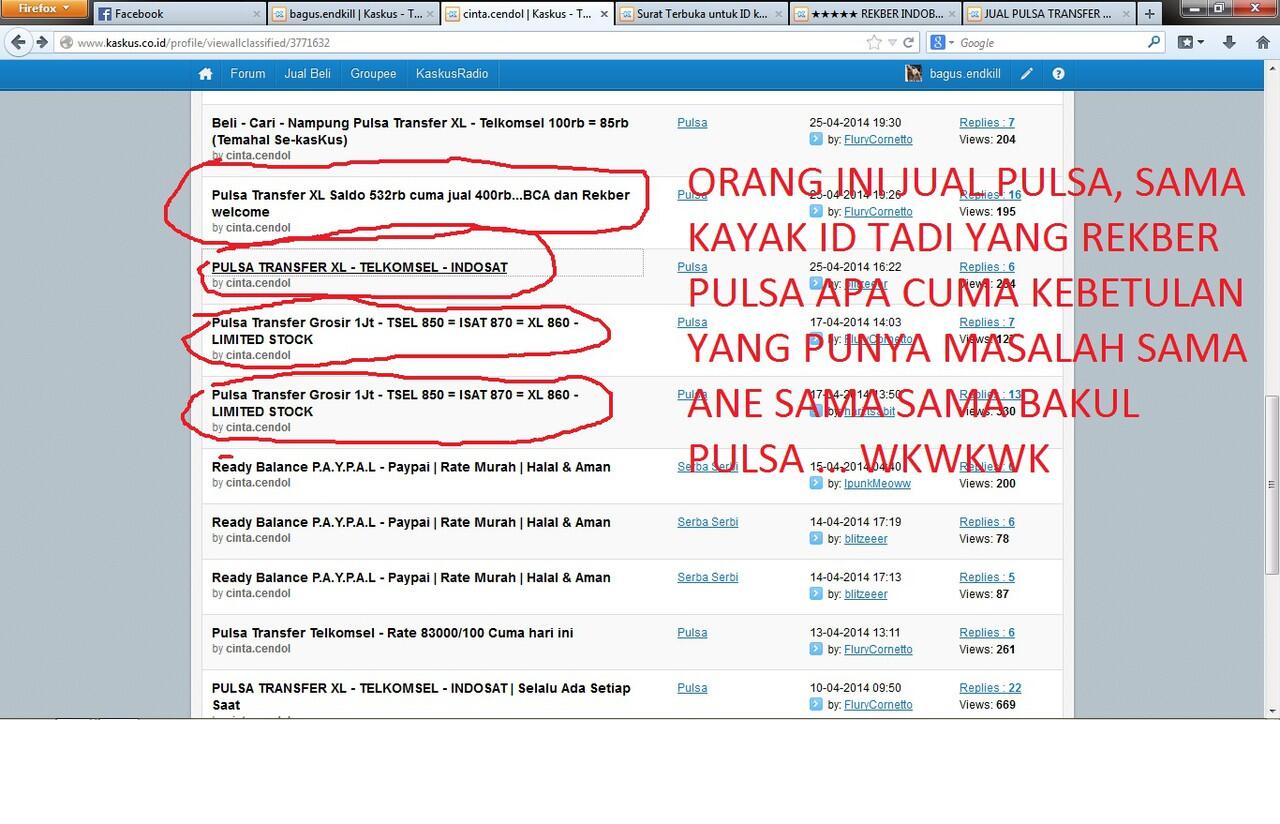Open Pulsa Transfer Telkomsel Rate 83000/100 thread
The height and width of the screenshot is (824, 1280).
tap(392, 633)
